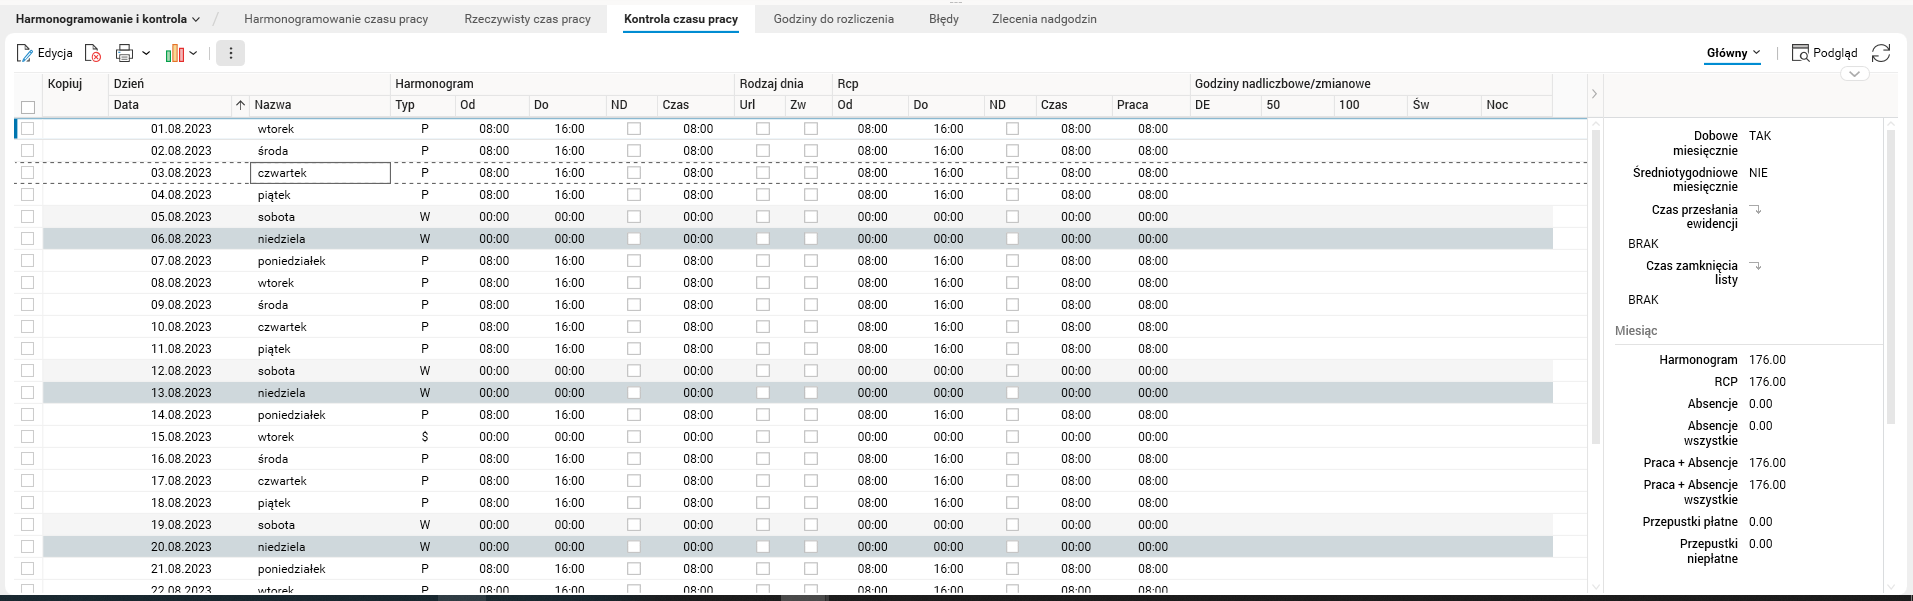Check the row checkbox for 05.08.2023

28,217
